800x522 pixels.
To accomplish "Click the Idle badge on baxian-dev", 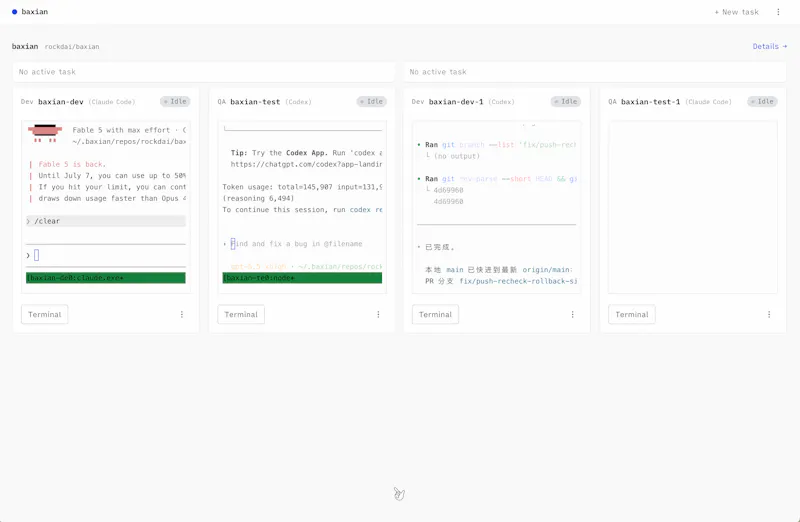I will point(175,102).
